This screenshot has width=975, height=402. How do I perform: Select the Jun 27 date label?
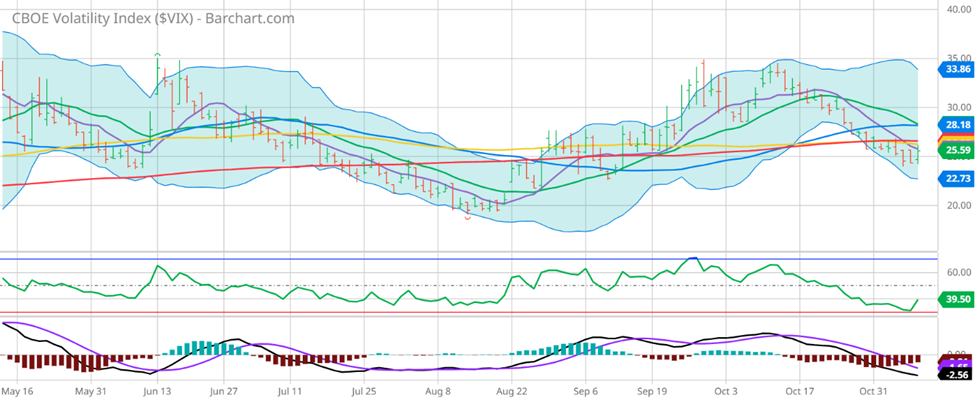[226, 391]
